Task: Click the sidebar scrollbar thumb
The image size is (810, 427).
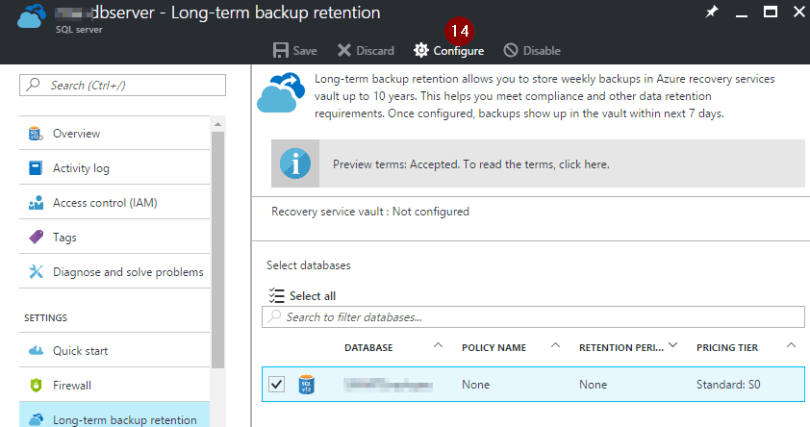Action: coord(217,249)
